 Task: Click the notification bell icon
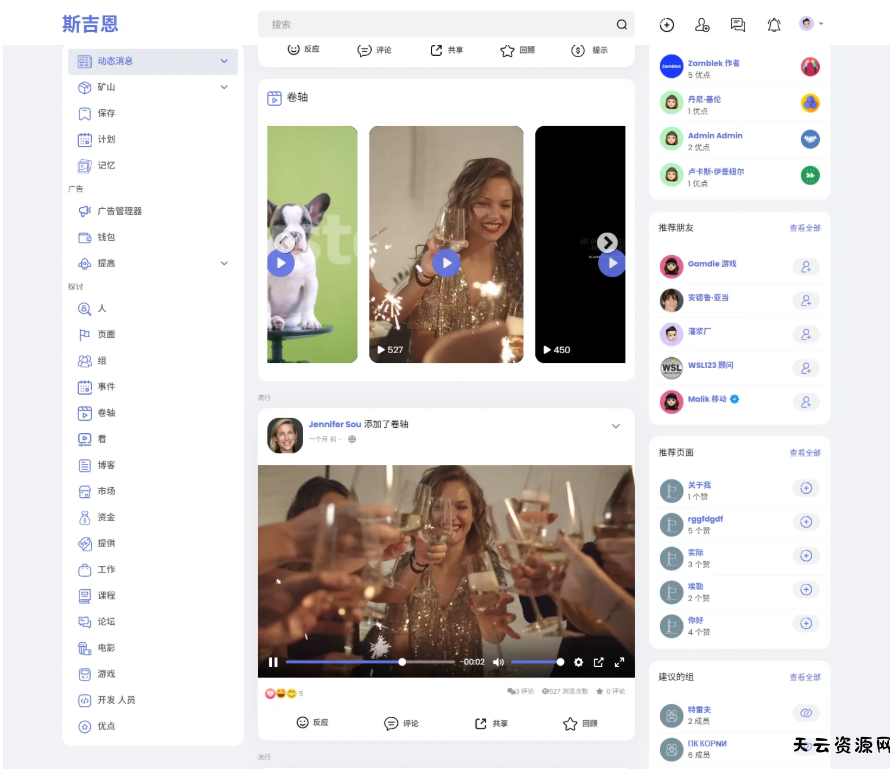point(773,25)
